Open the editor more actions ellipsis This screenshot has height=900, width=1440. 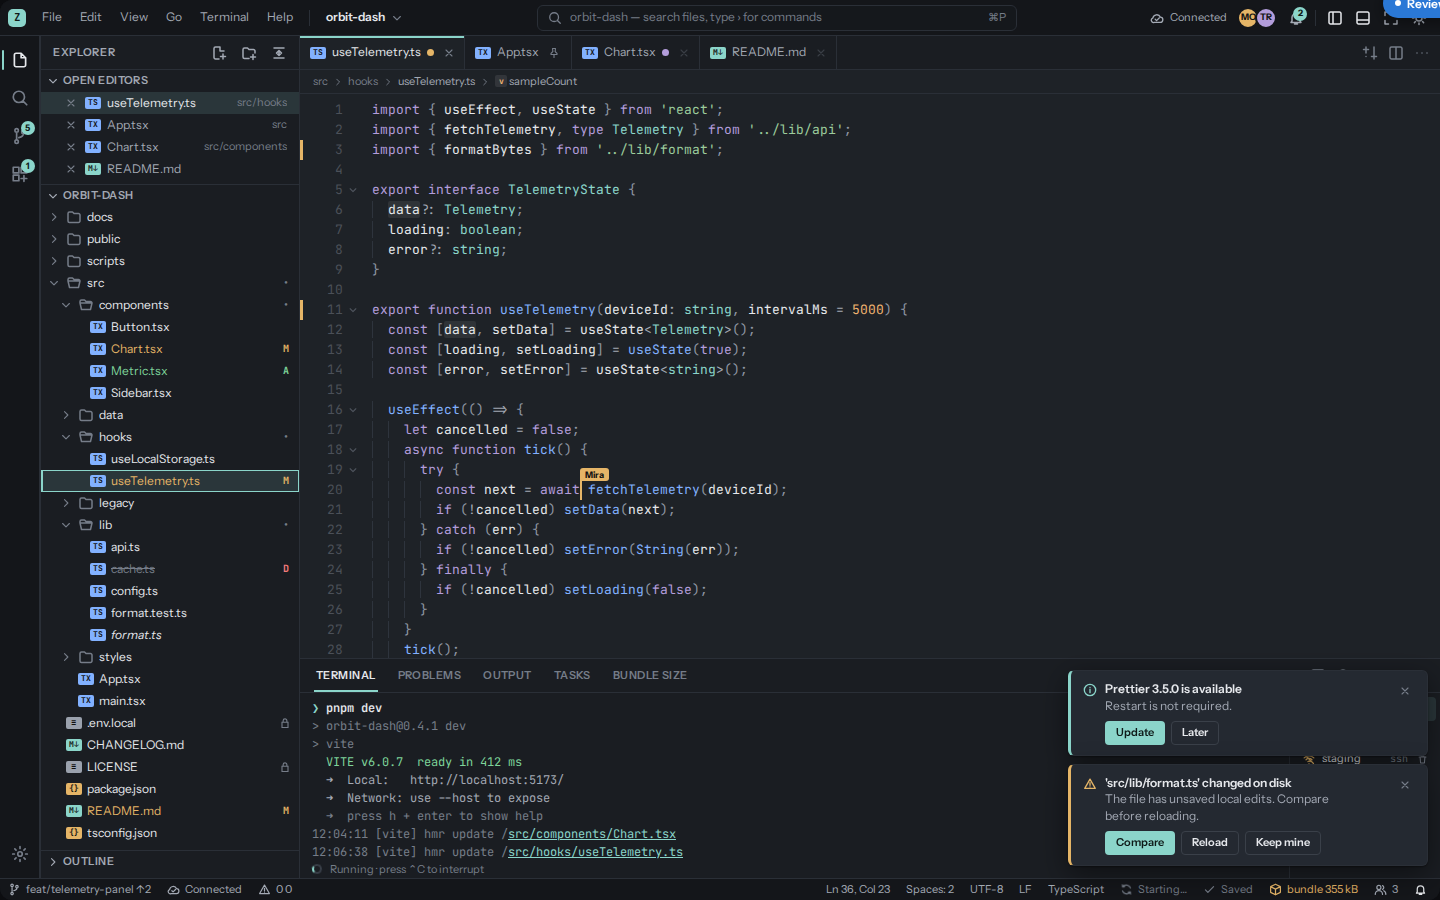[x=1422, y=53]
